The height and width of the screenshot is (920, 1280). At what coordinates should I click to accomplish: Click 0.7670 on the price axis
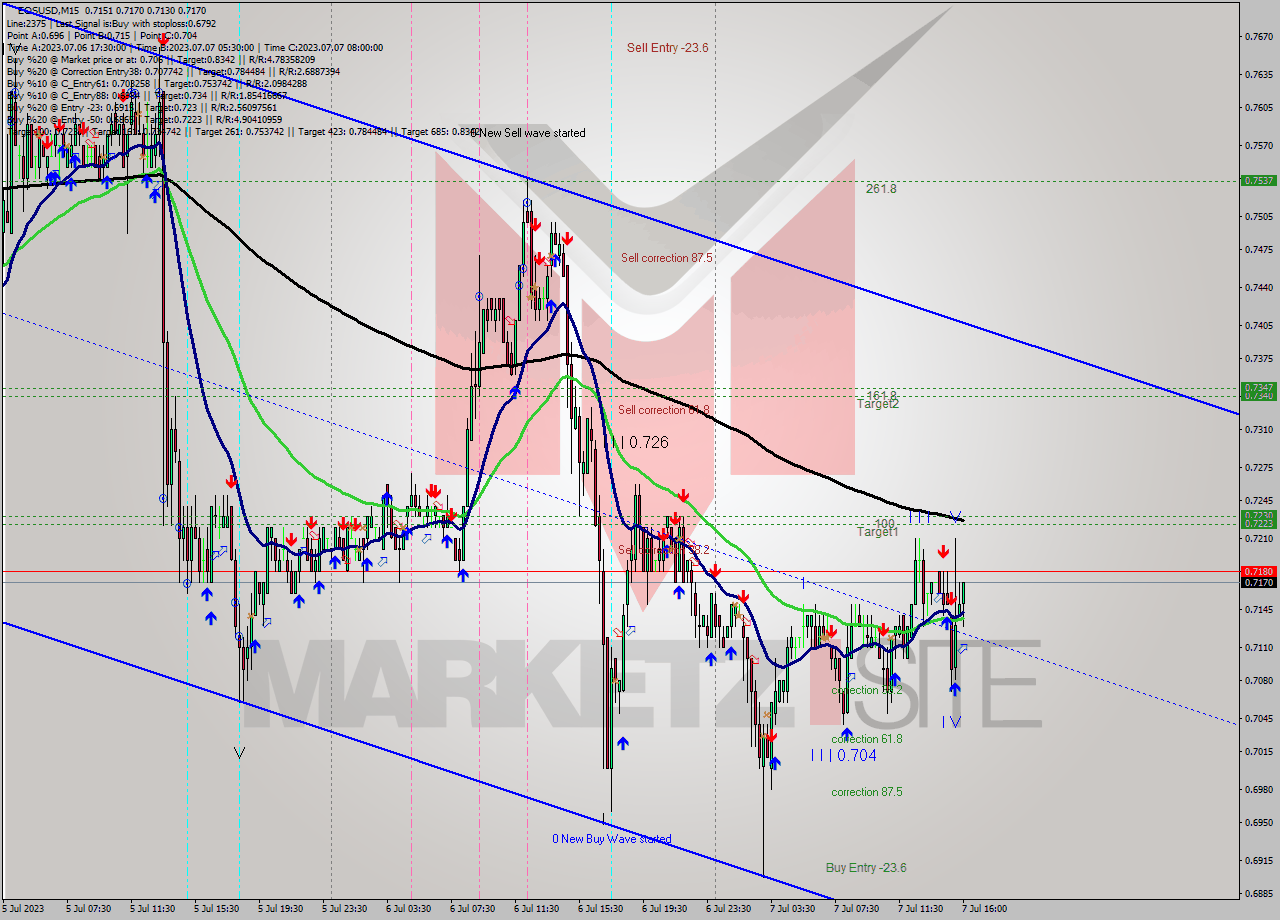1258,37
